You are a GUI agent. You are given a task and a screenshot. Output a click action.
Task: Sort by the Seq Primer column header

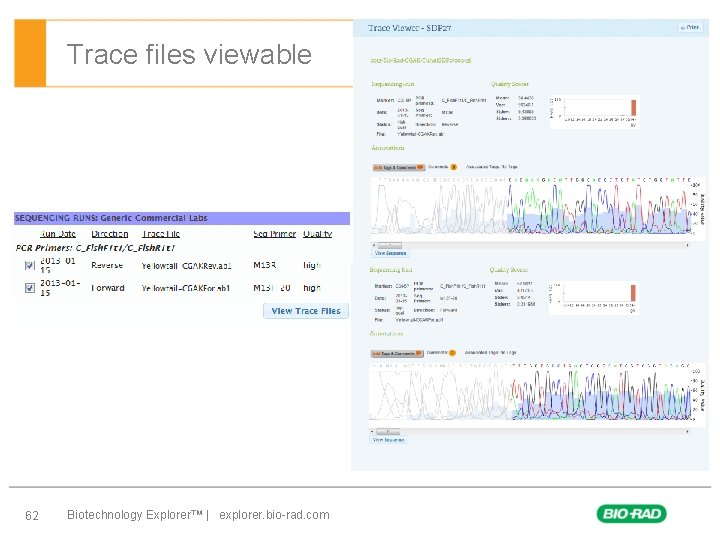(275, 234)
